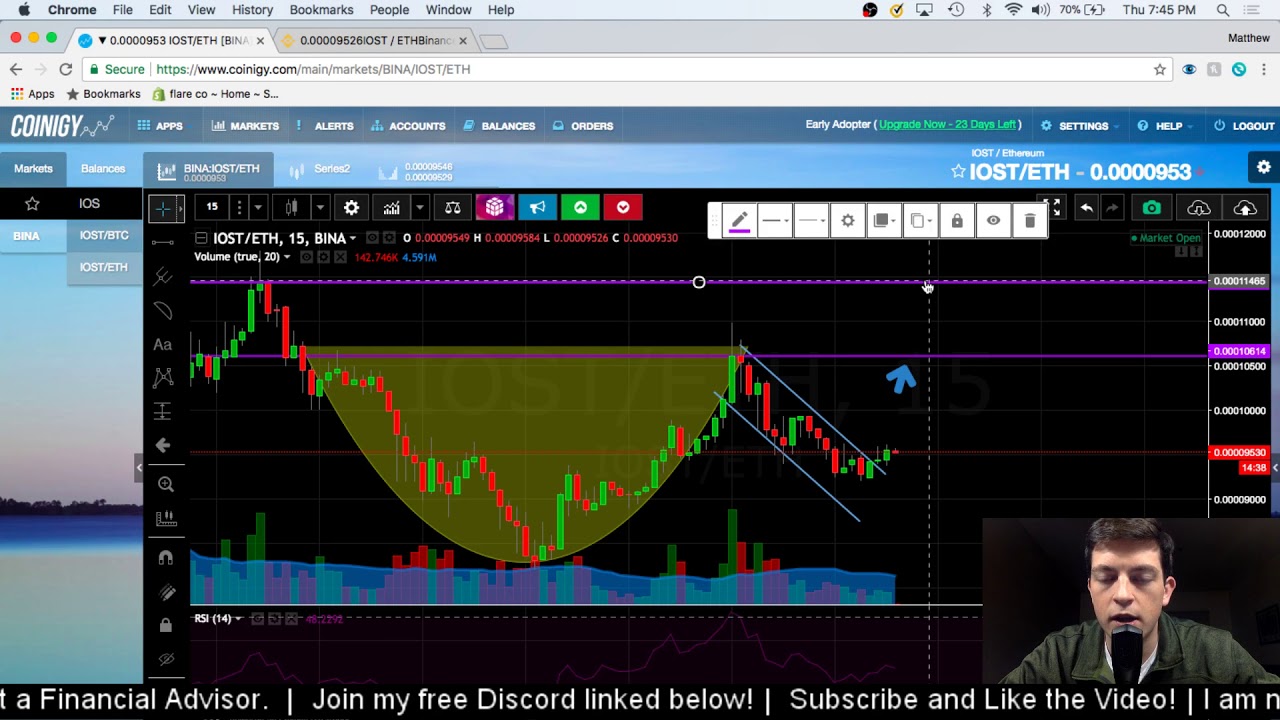
Task: Open line style dropdown in floating toolbar
Action: click(811, 220)
